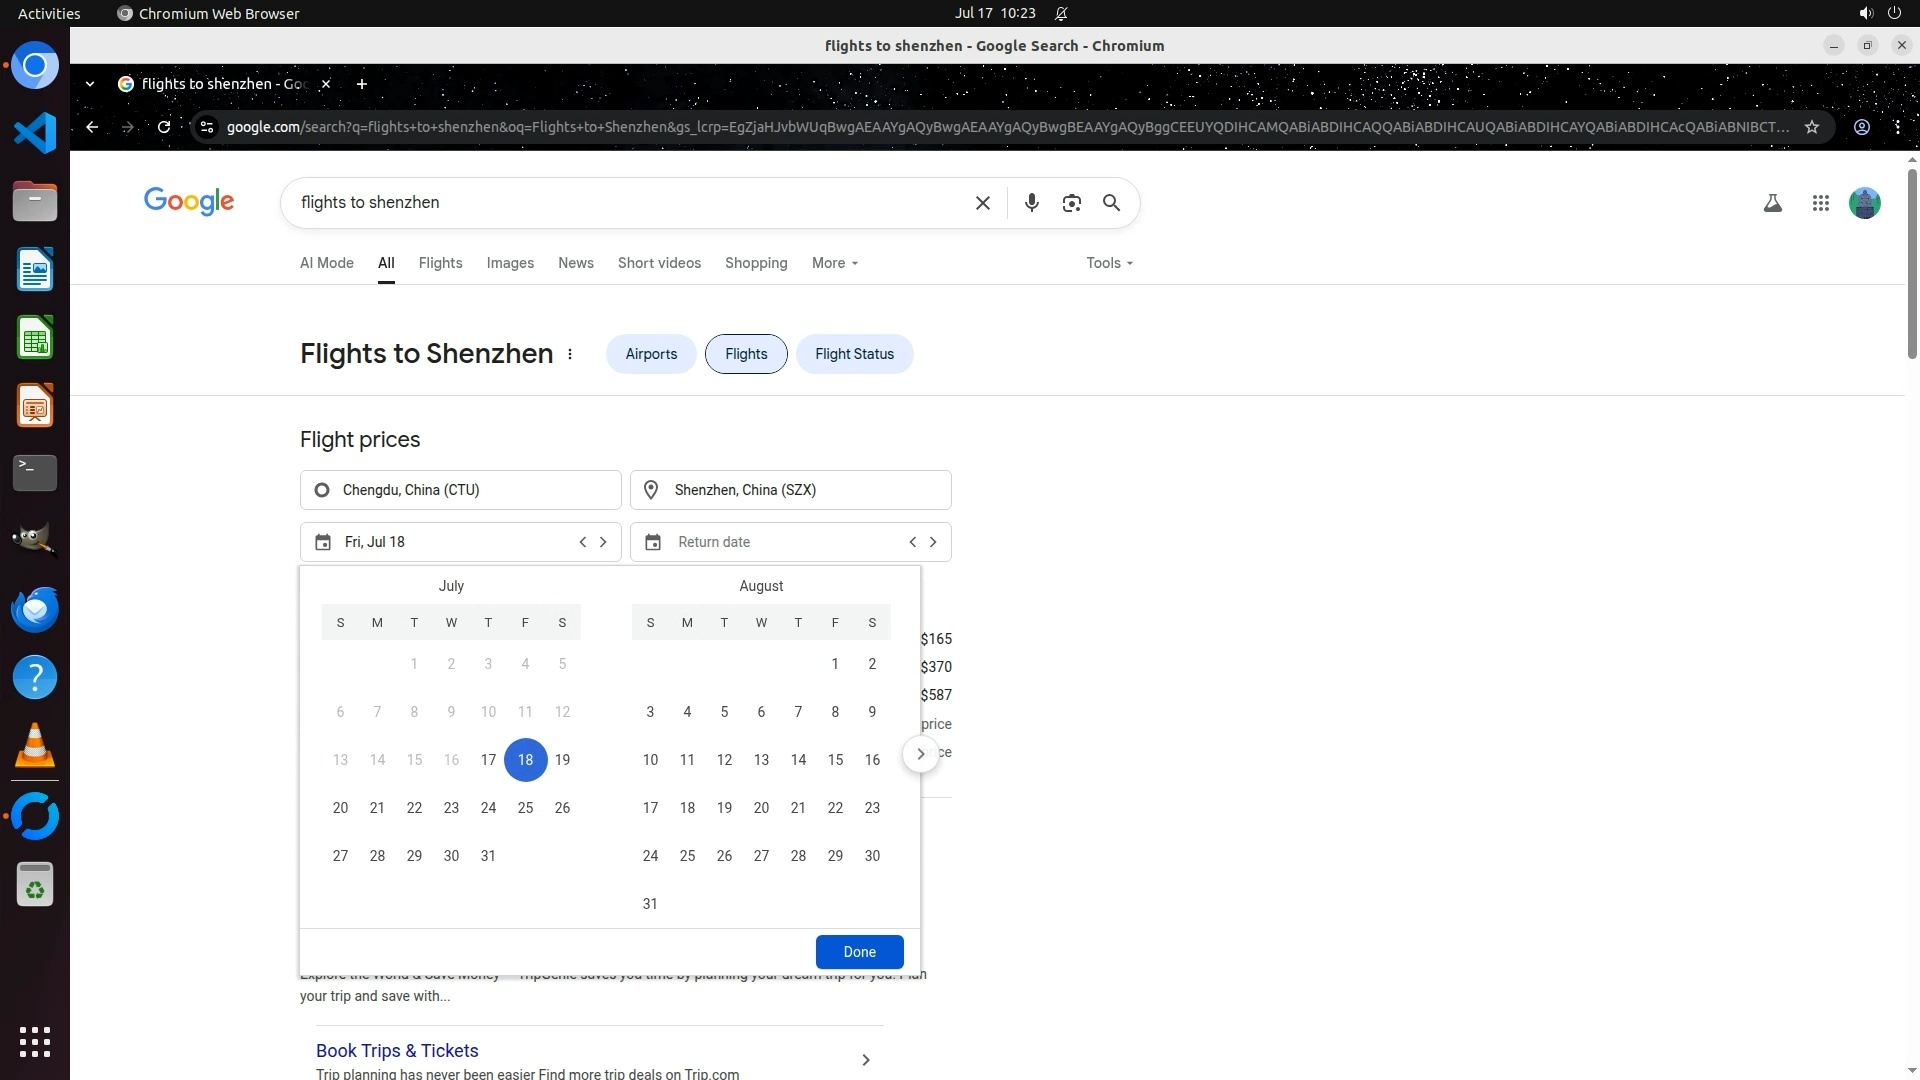The image size is (1920, 1080).
Task: Clear the search box with X icon
Action: coord(982,203)
